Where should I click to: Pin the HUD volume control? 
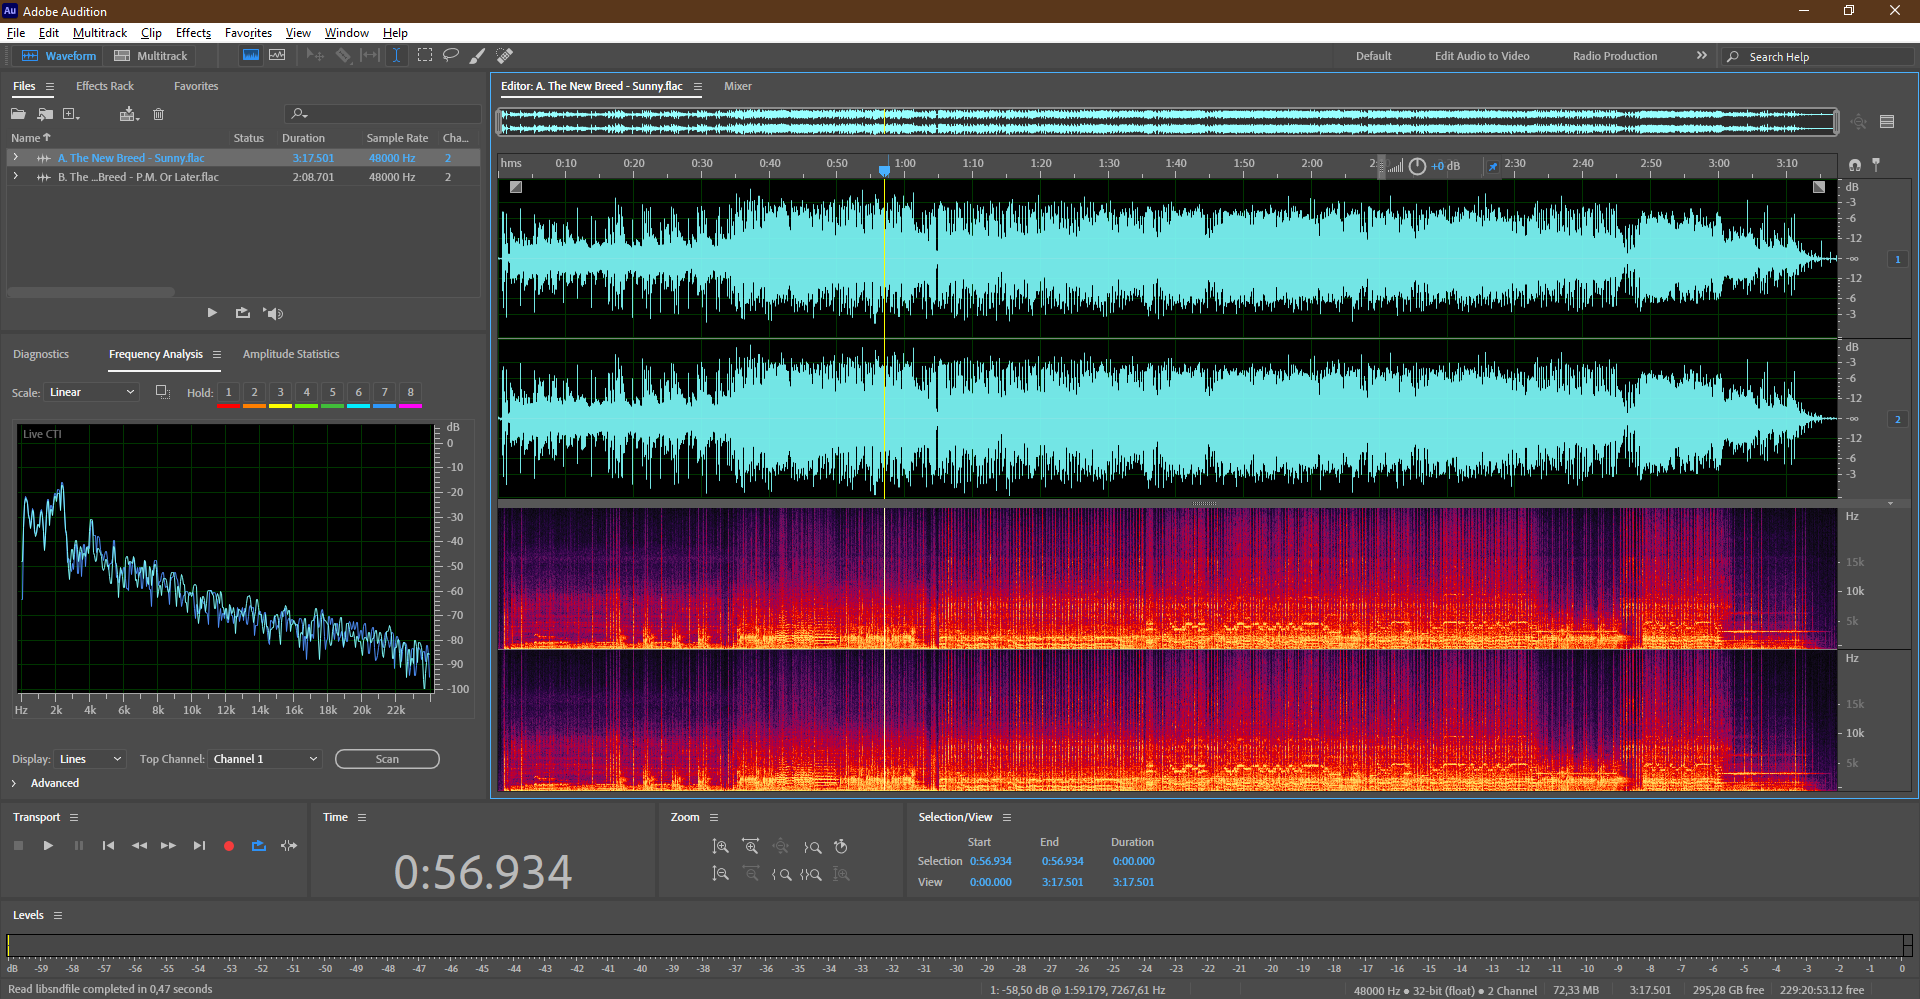pos(1493,166)
